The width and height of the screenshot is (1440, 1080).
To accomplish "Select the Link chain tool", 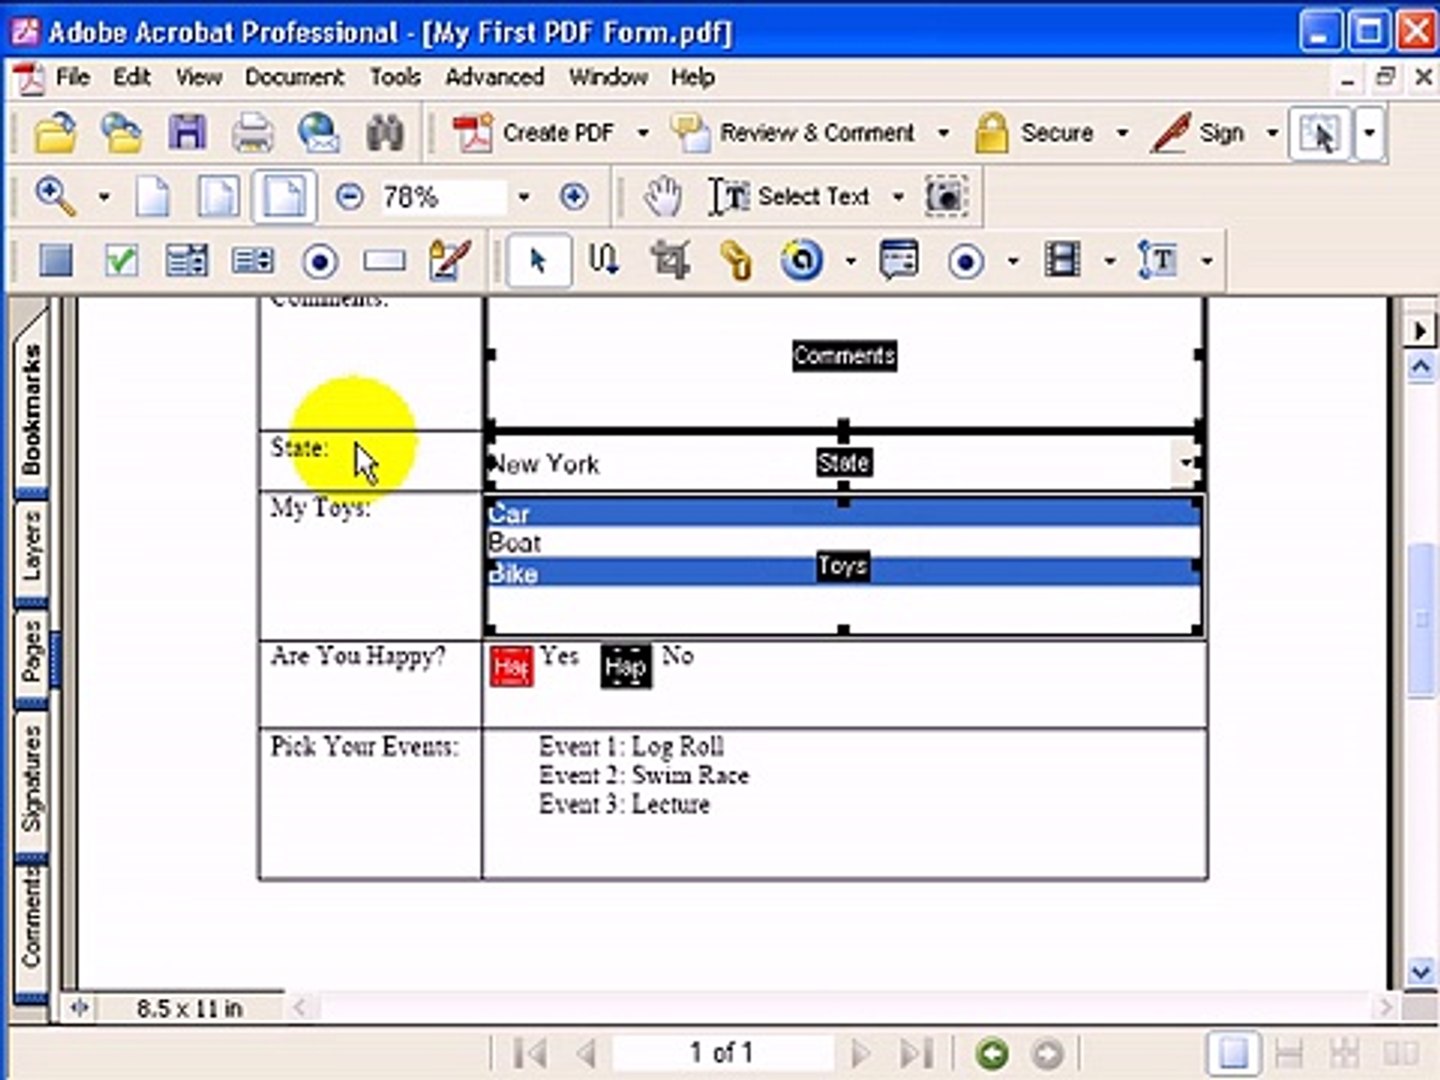I will point(736,261).
